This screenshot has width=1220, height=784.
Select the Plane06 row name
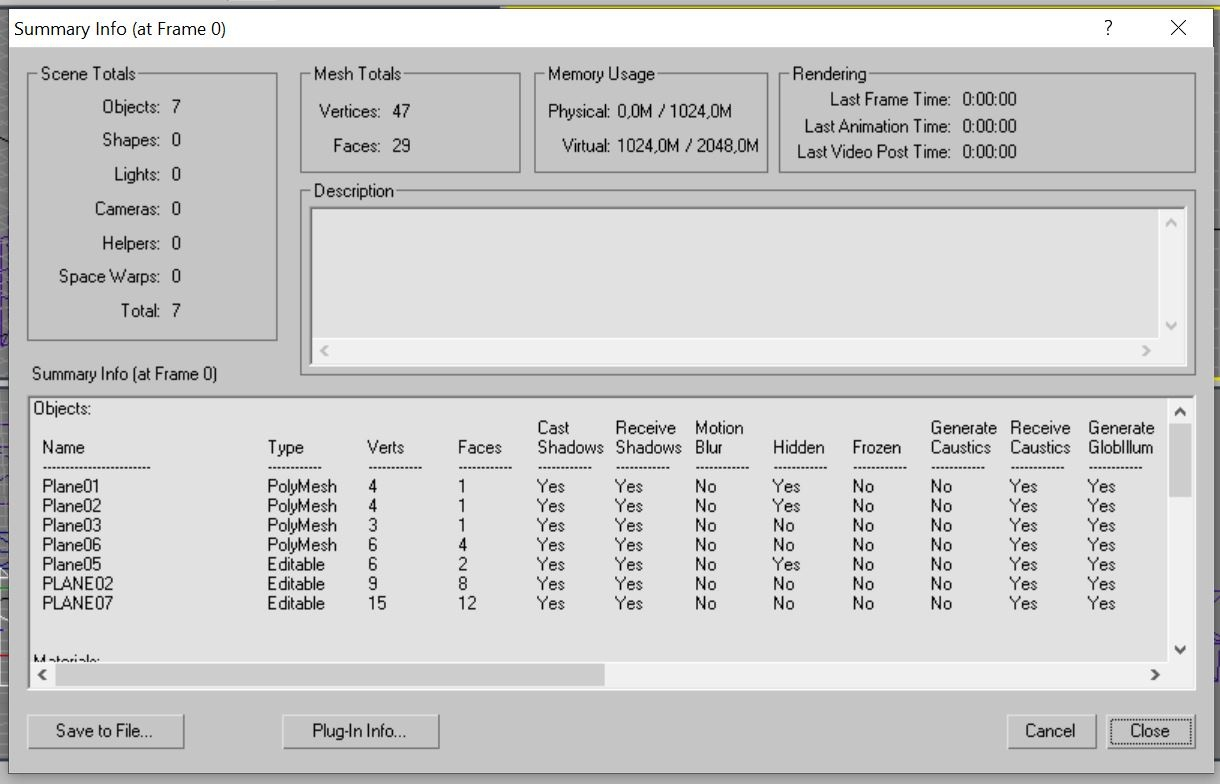[x=71, y=545]
